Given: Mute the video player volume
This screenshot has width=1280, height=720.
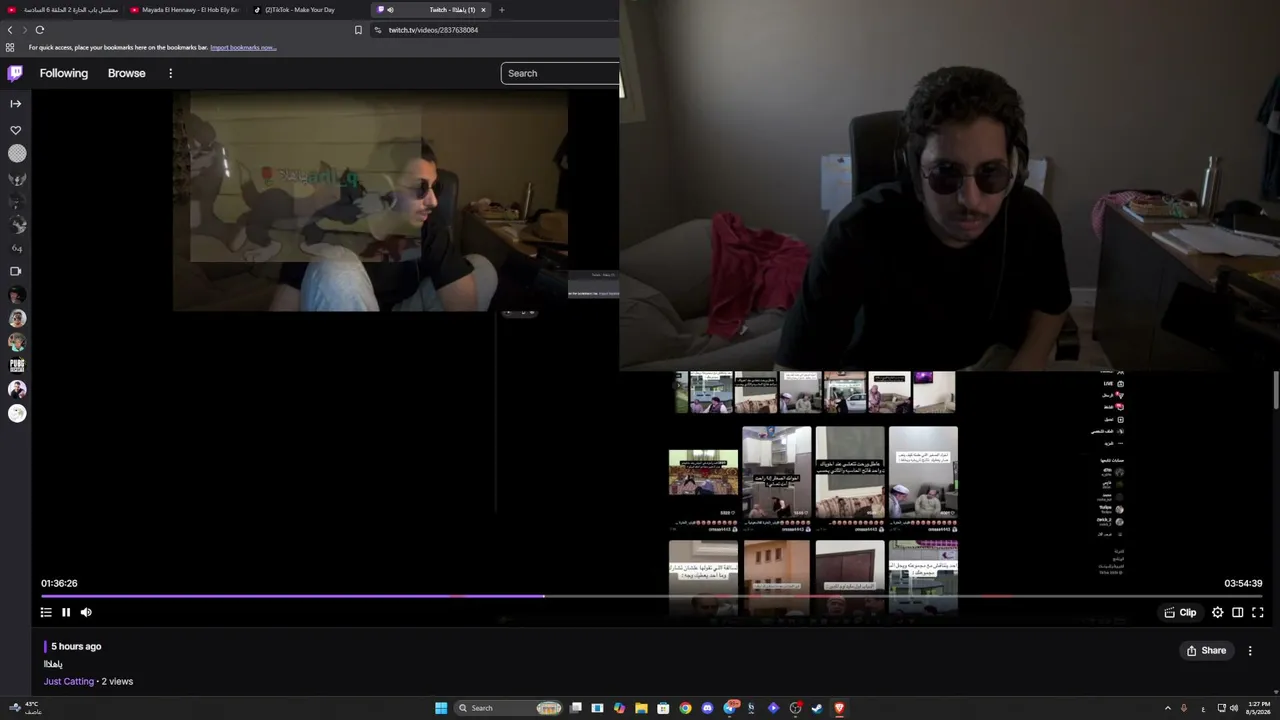Looking at the screenshot, I should 86,612.
